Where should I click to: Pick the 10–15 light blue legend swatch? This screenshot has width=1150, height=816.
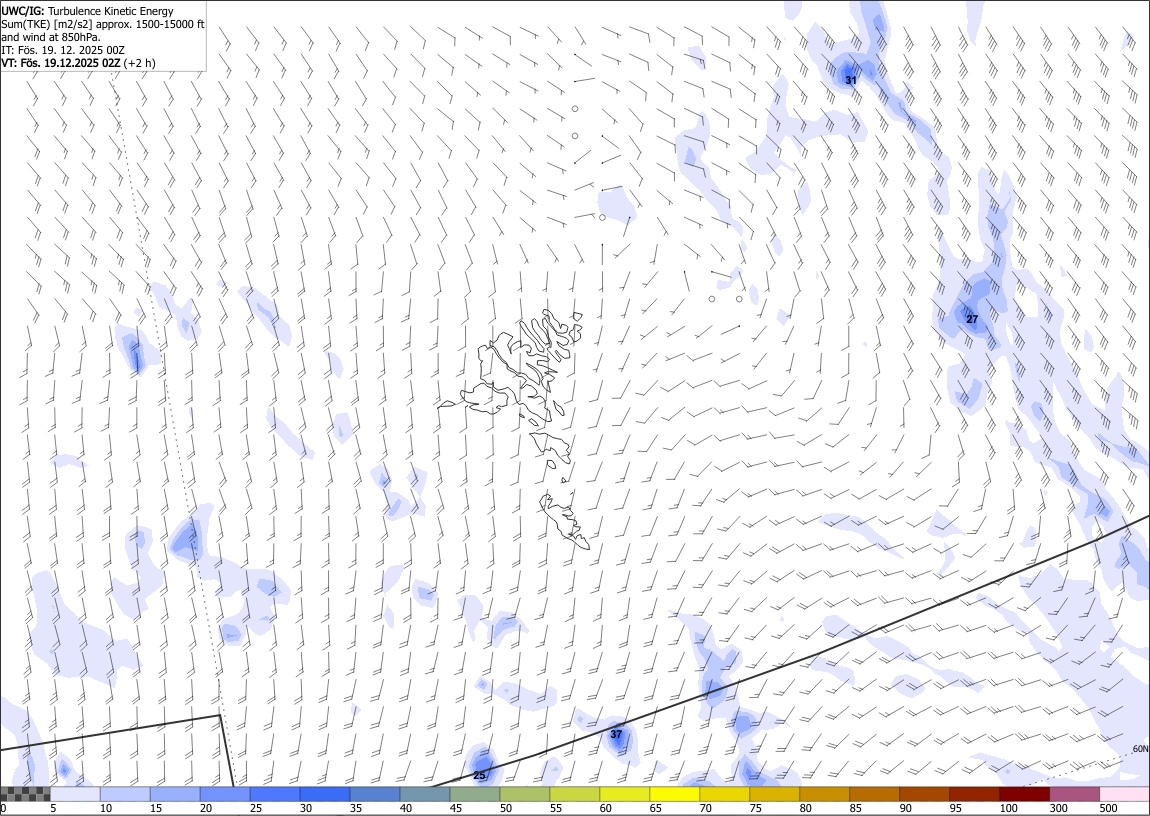[125, 794]
